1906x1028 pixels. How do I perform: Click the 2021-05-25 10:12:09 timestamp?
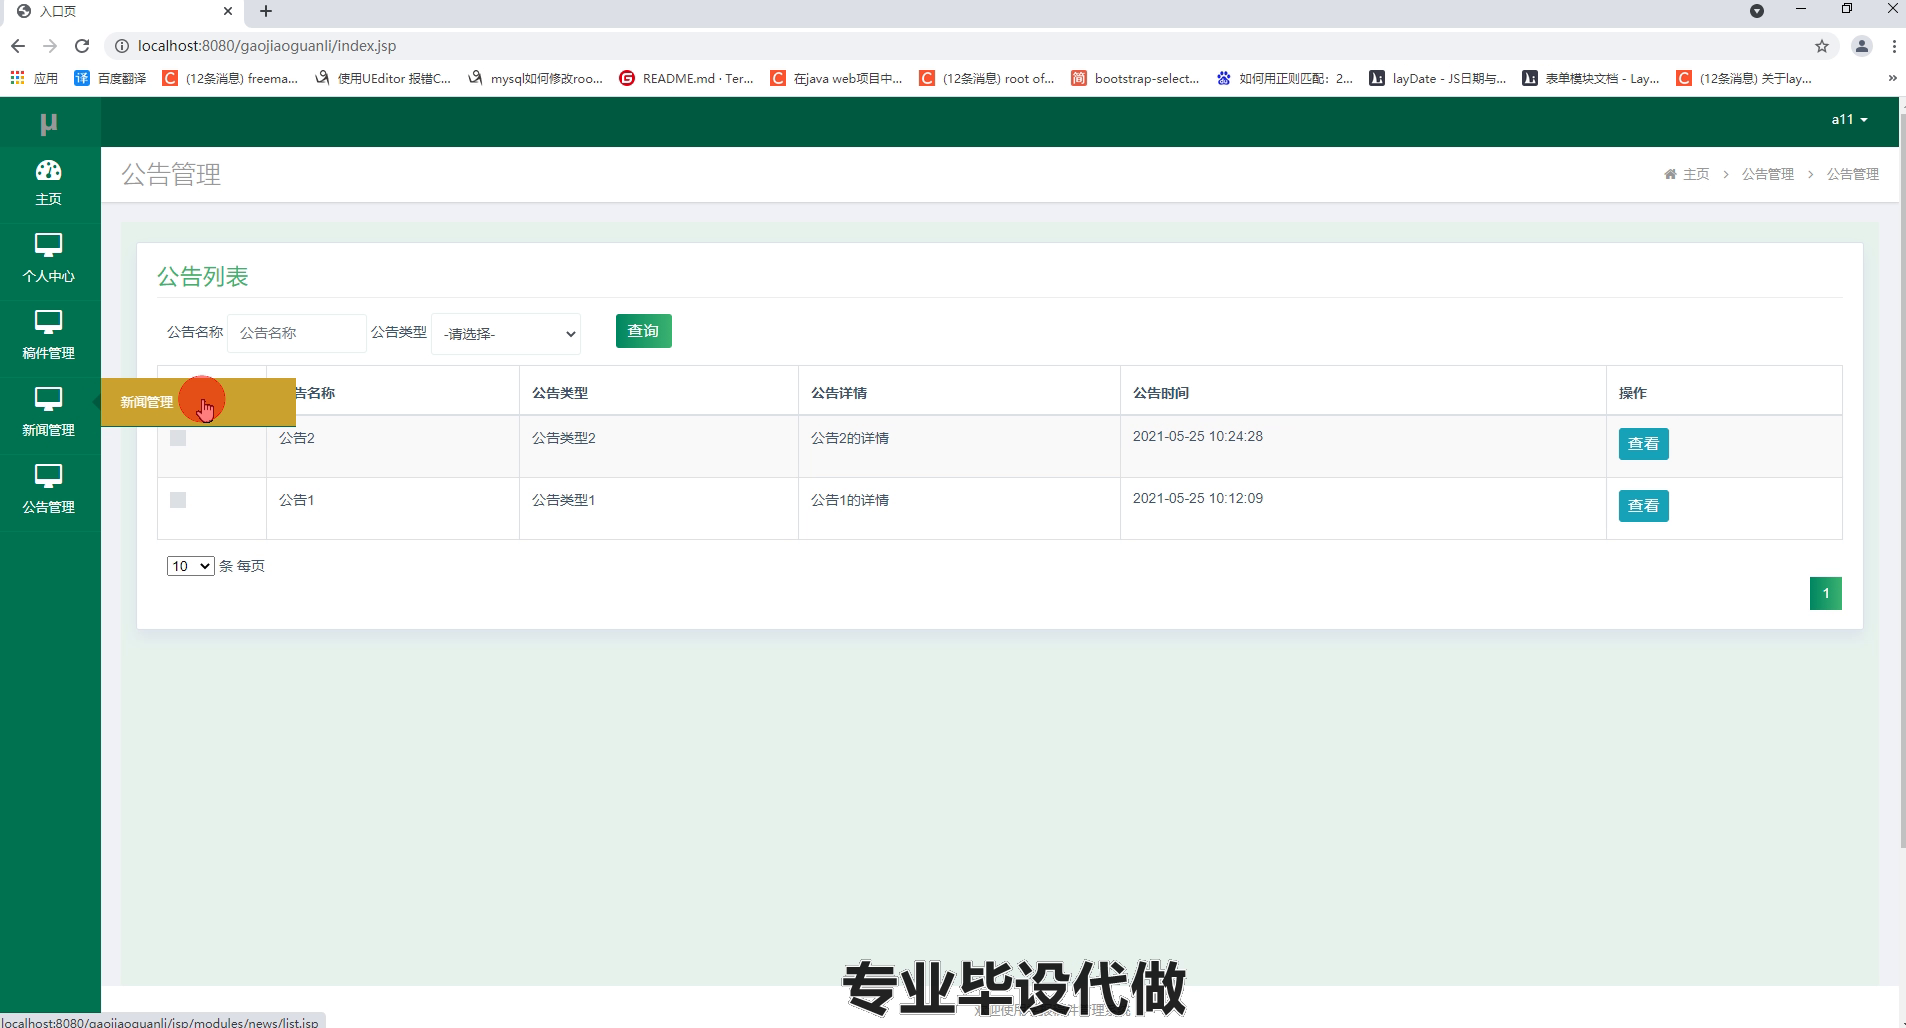(1198, 498)
